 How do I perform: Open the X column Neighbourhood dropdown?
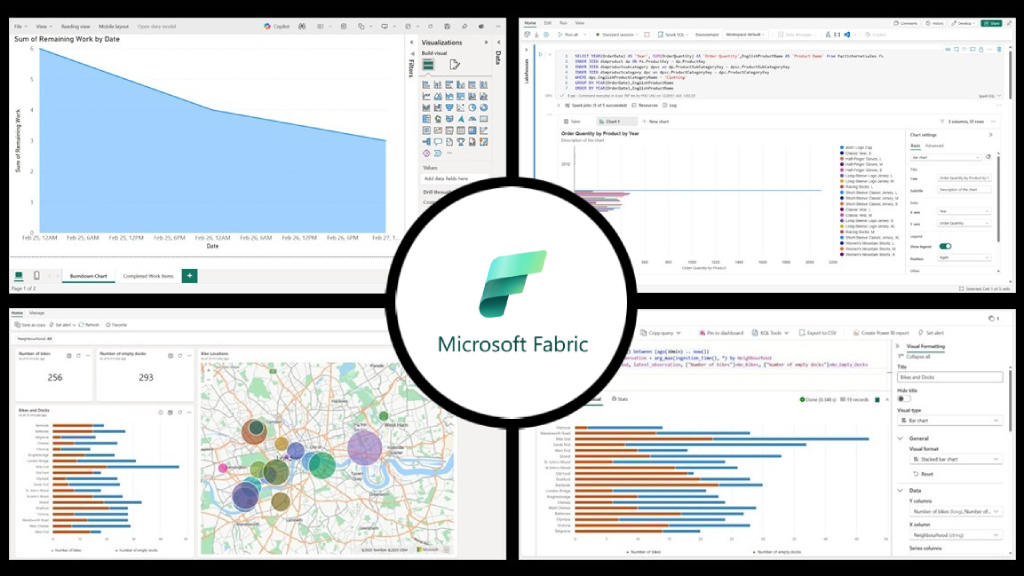(955, 535)
